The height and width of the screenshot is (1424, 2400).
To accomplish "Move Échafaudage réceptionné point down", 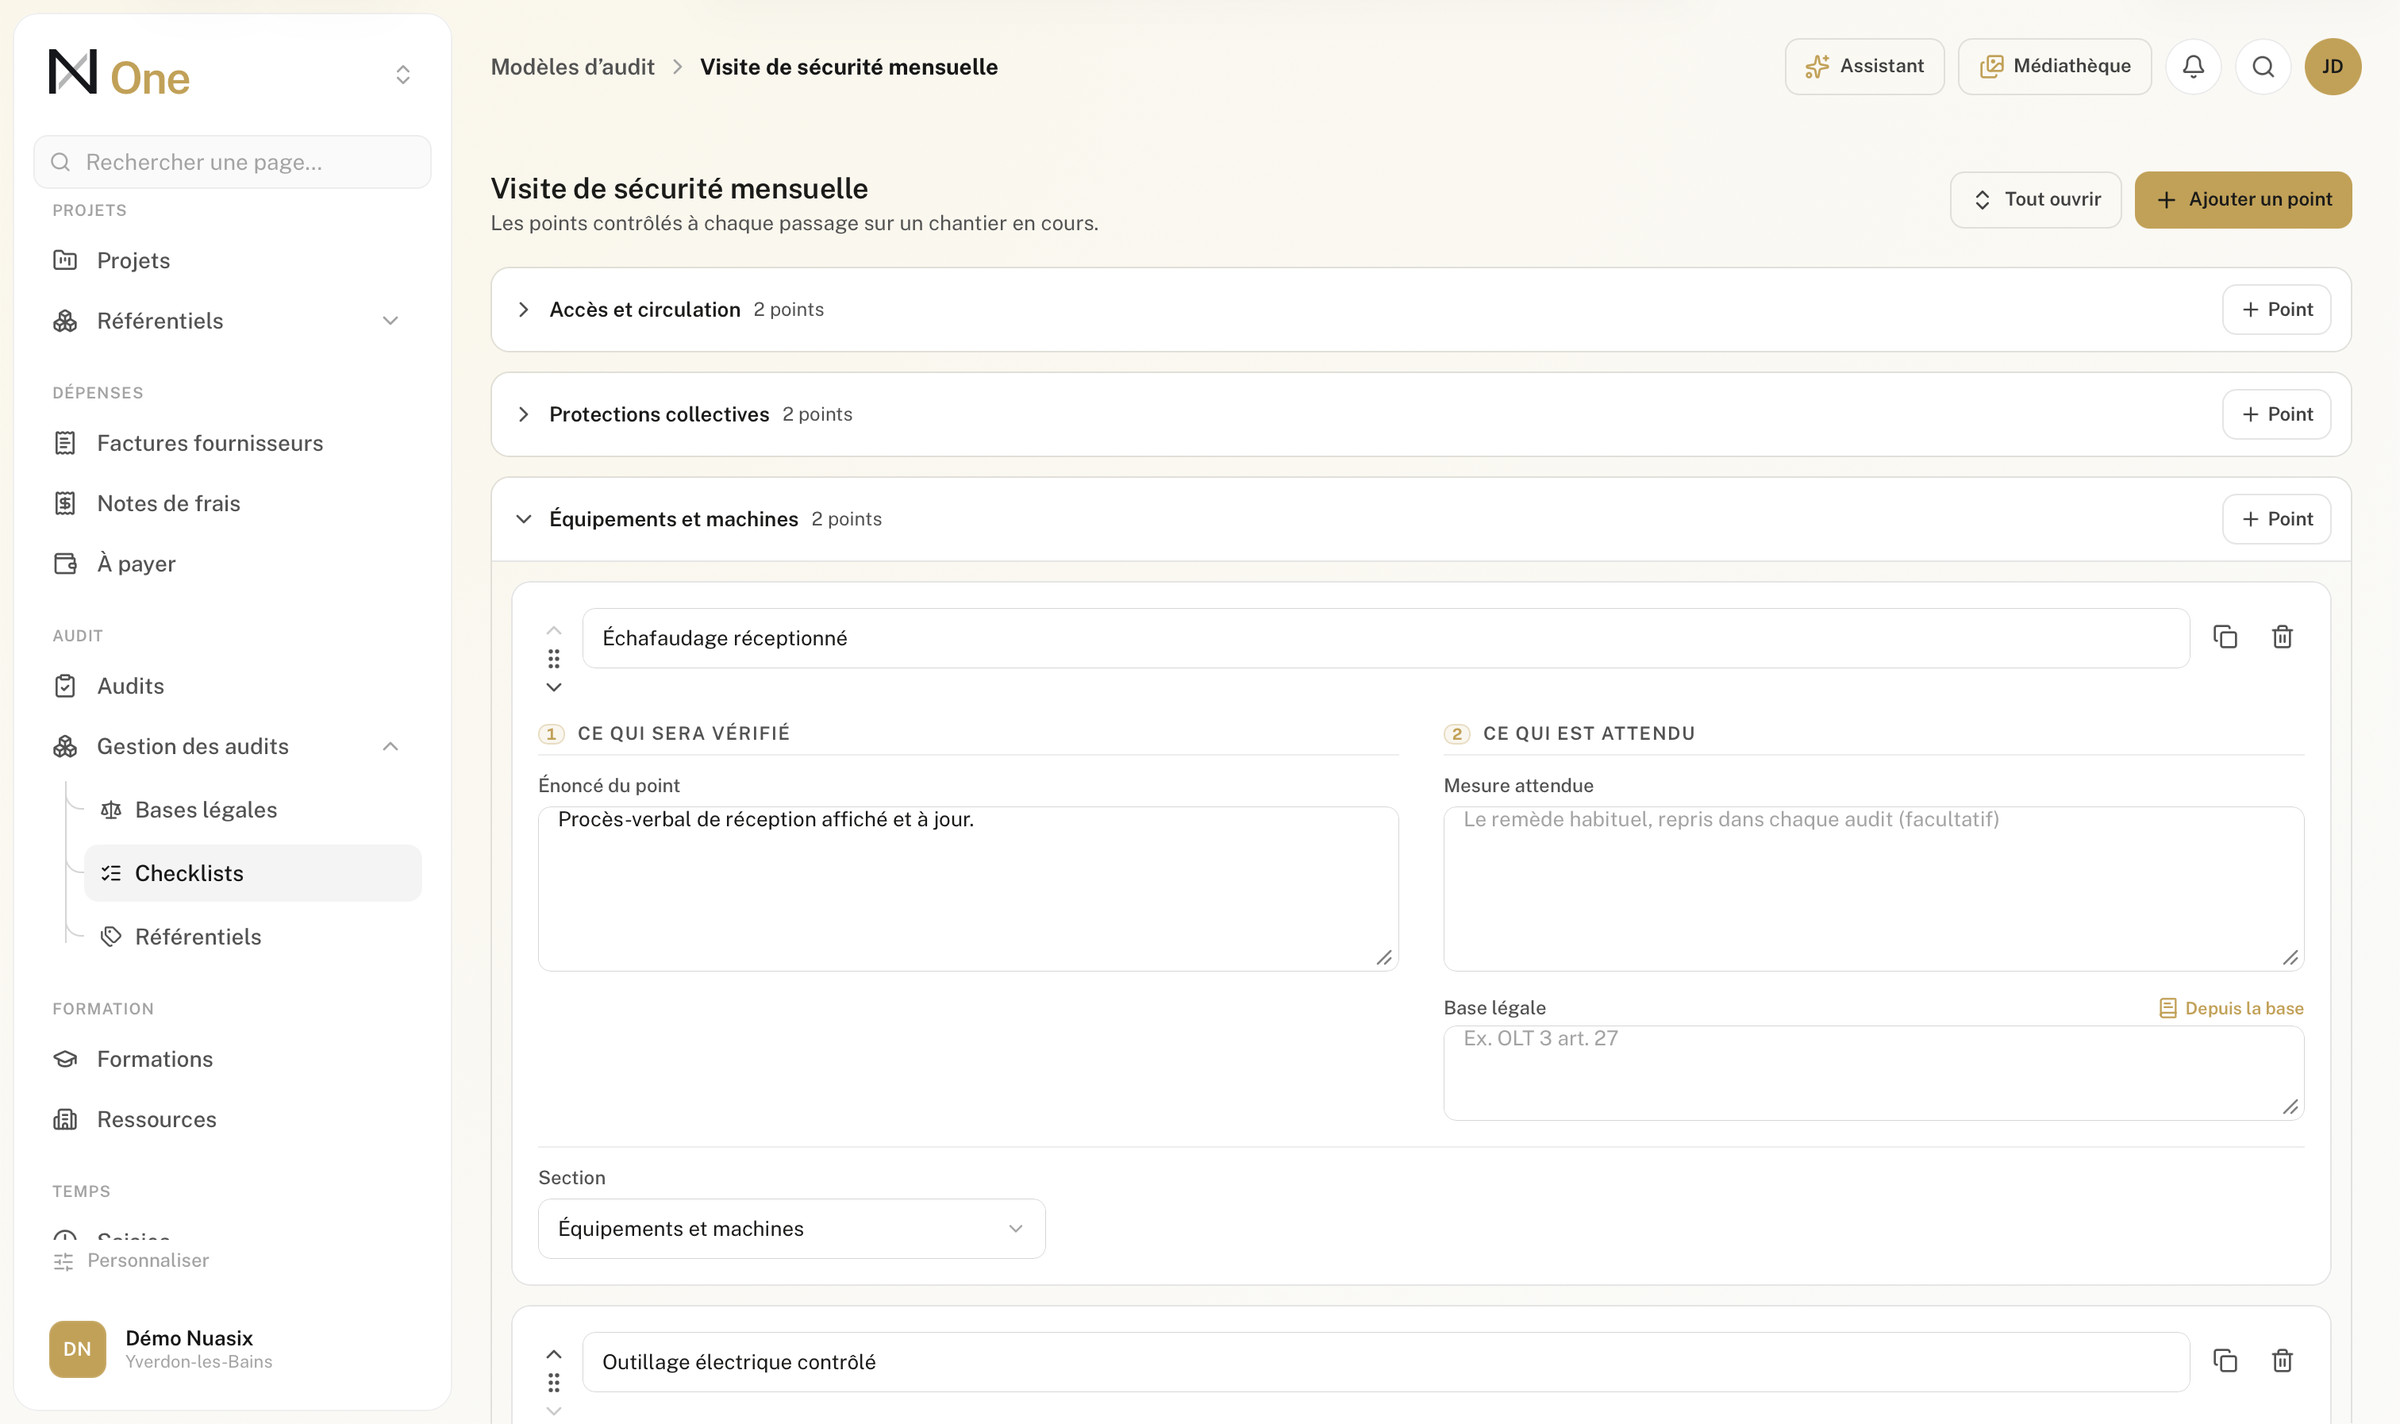I will [554, 687].
